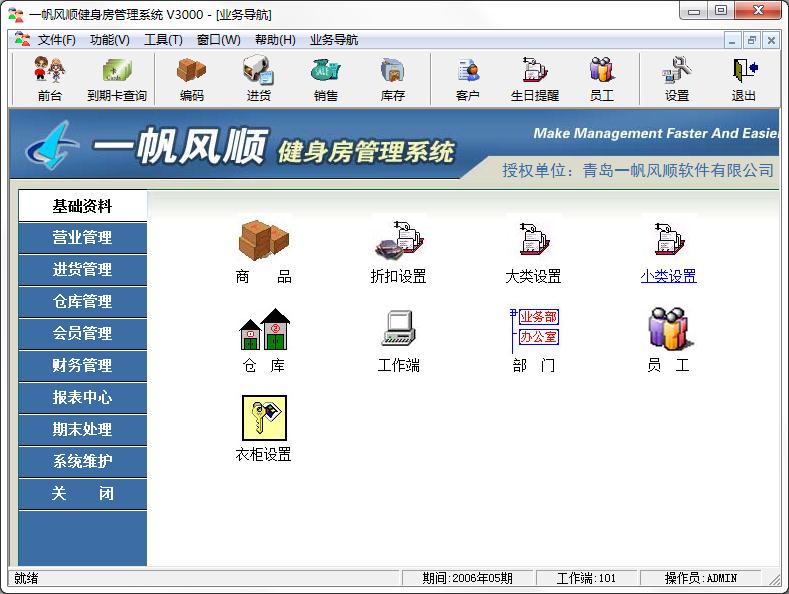Open the 折扣设置 discount settings icon
The height and width of the screenshot is (594, 789).
pos(399,238)
